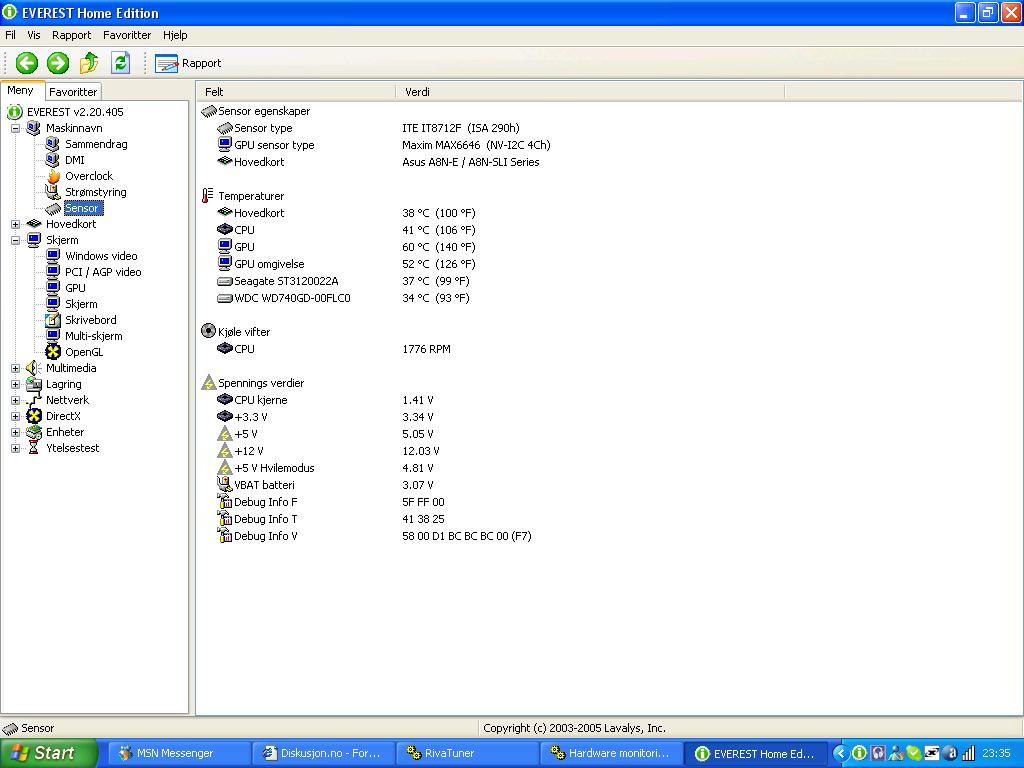The width and height of the screenshot is (1024, 768).
Task: Select the Debug Info V row
Action: pyautogui.click(x=374, y=536)
